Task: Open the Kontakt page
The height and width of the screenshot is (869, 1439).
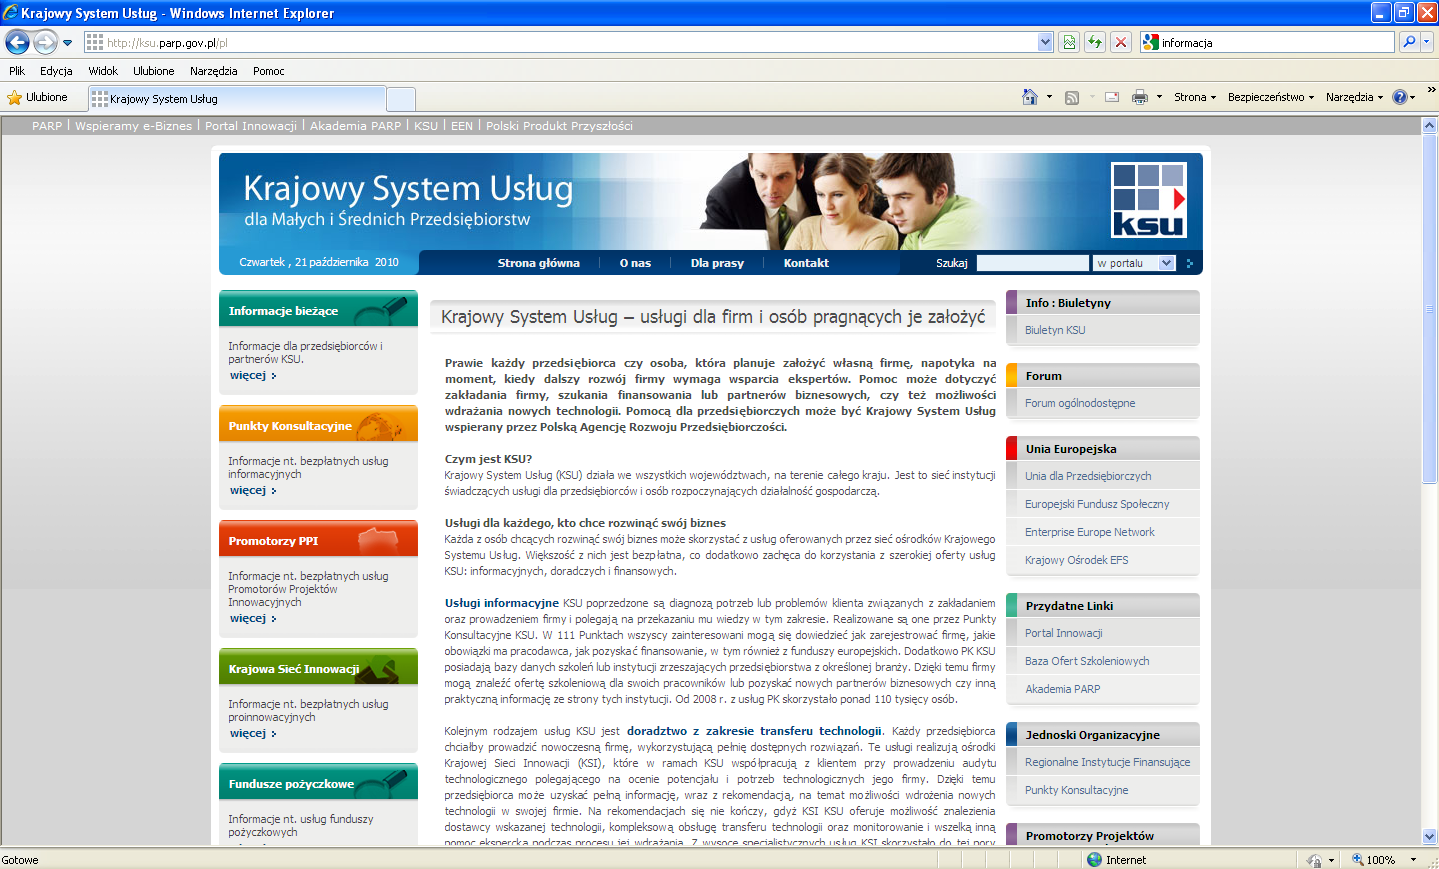Action: (x=806, y=263)
